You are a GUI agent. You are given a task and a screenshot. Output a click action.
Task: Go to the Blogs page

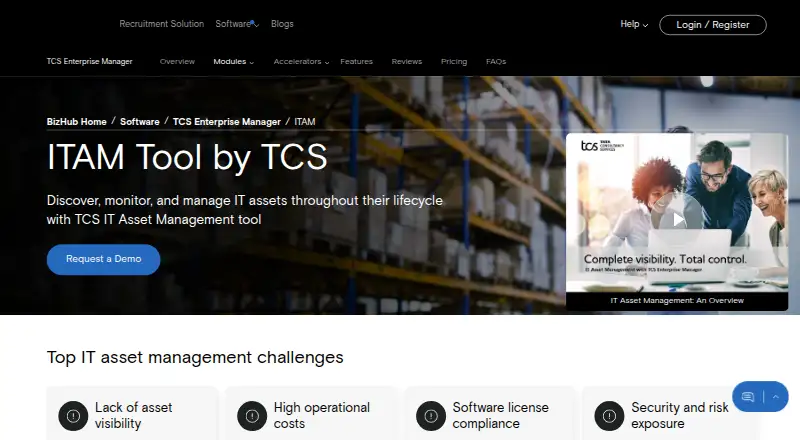(282, 24)
